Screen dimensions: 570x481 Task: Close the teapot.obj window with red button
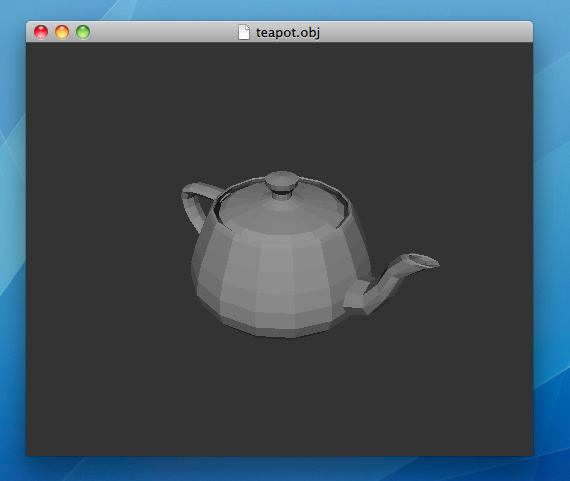[x=41, y=32]
